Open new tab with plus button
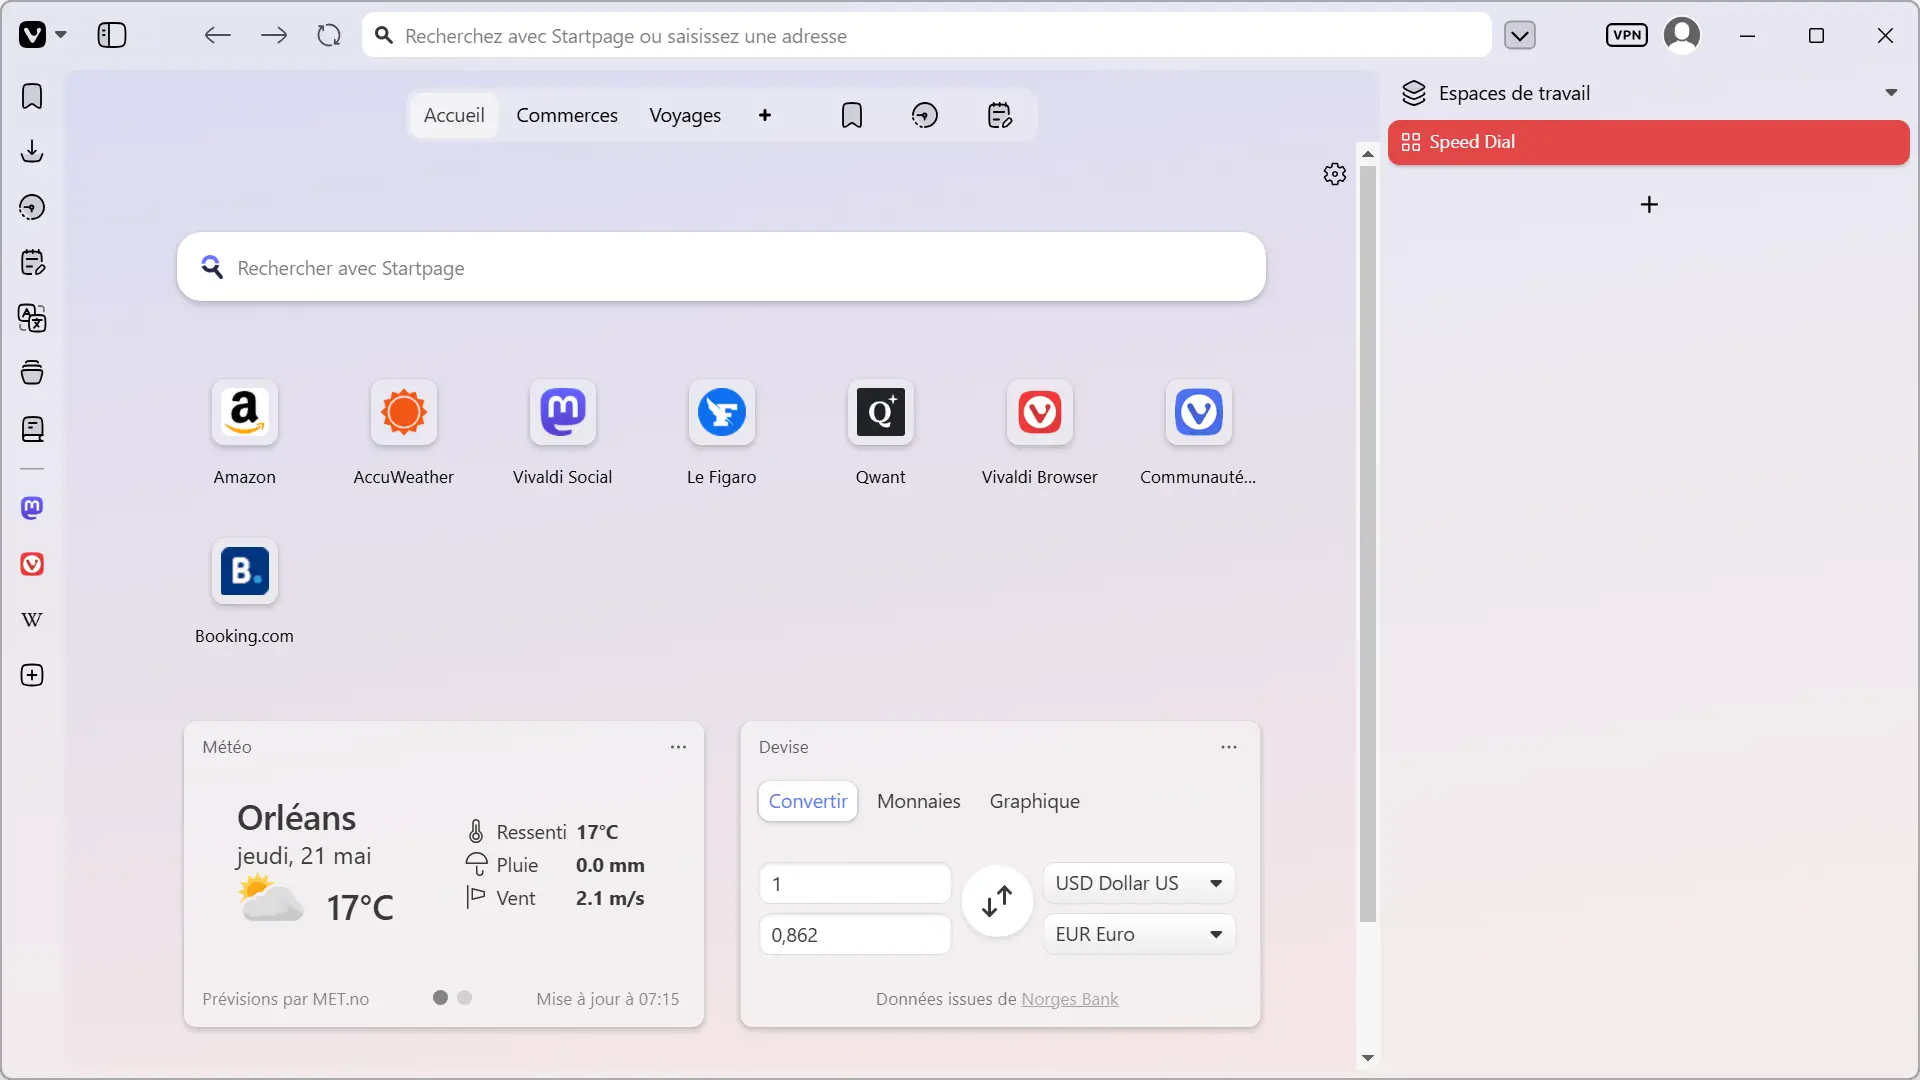Viewport: 1920px width, 1080px height. coord(1649,204)
